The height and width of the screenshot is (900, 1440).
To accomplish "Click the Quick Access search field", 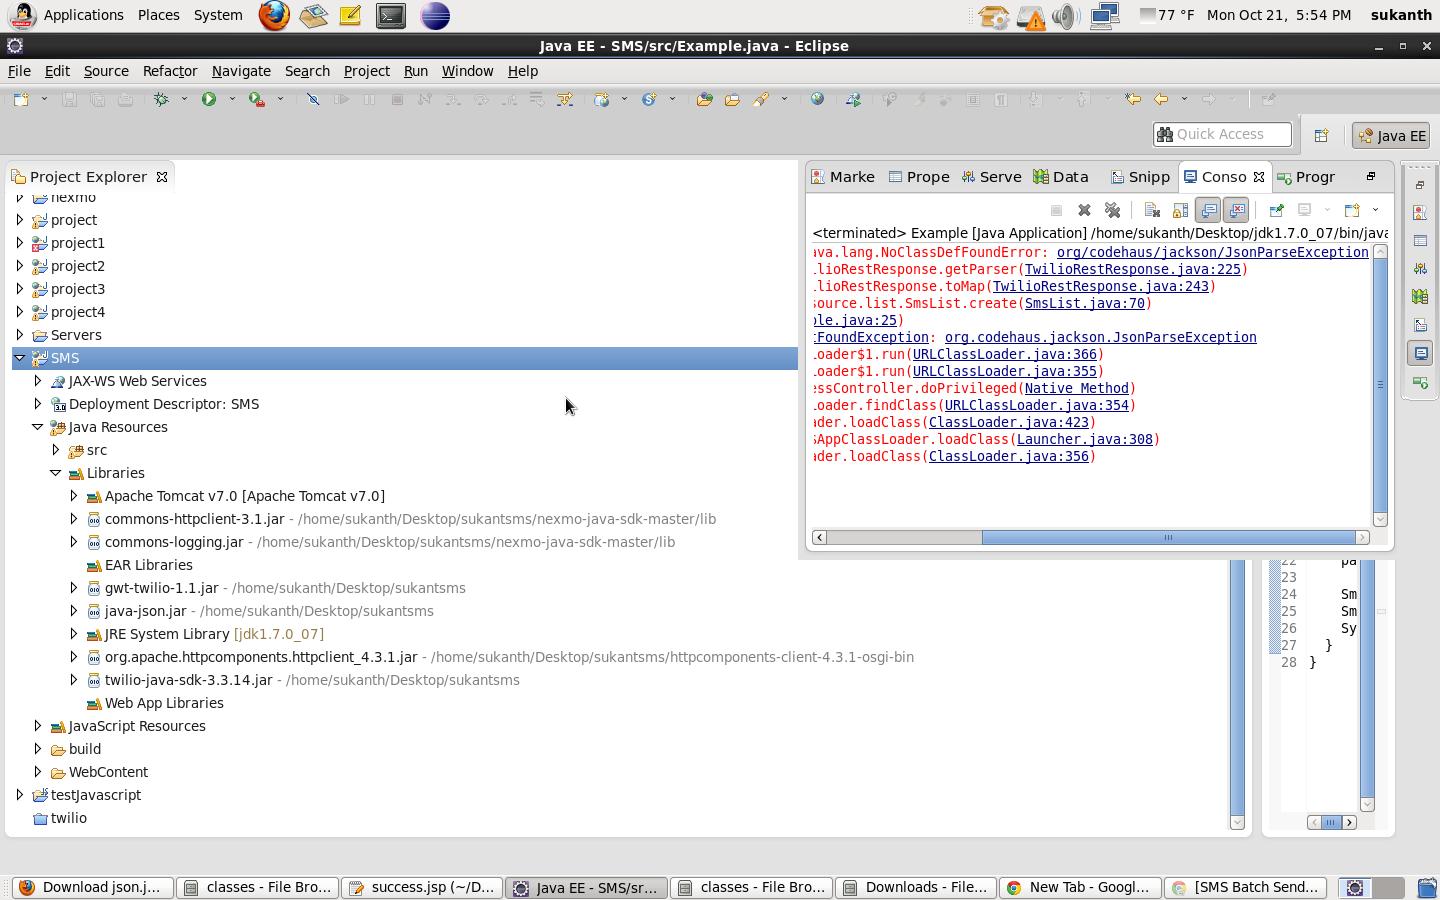I will tap(1222, 134).
